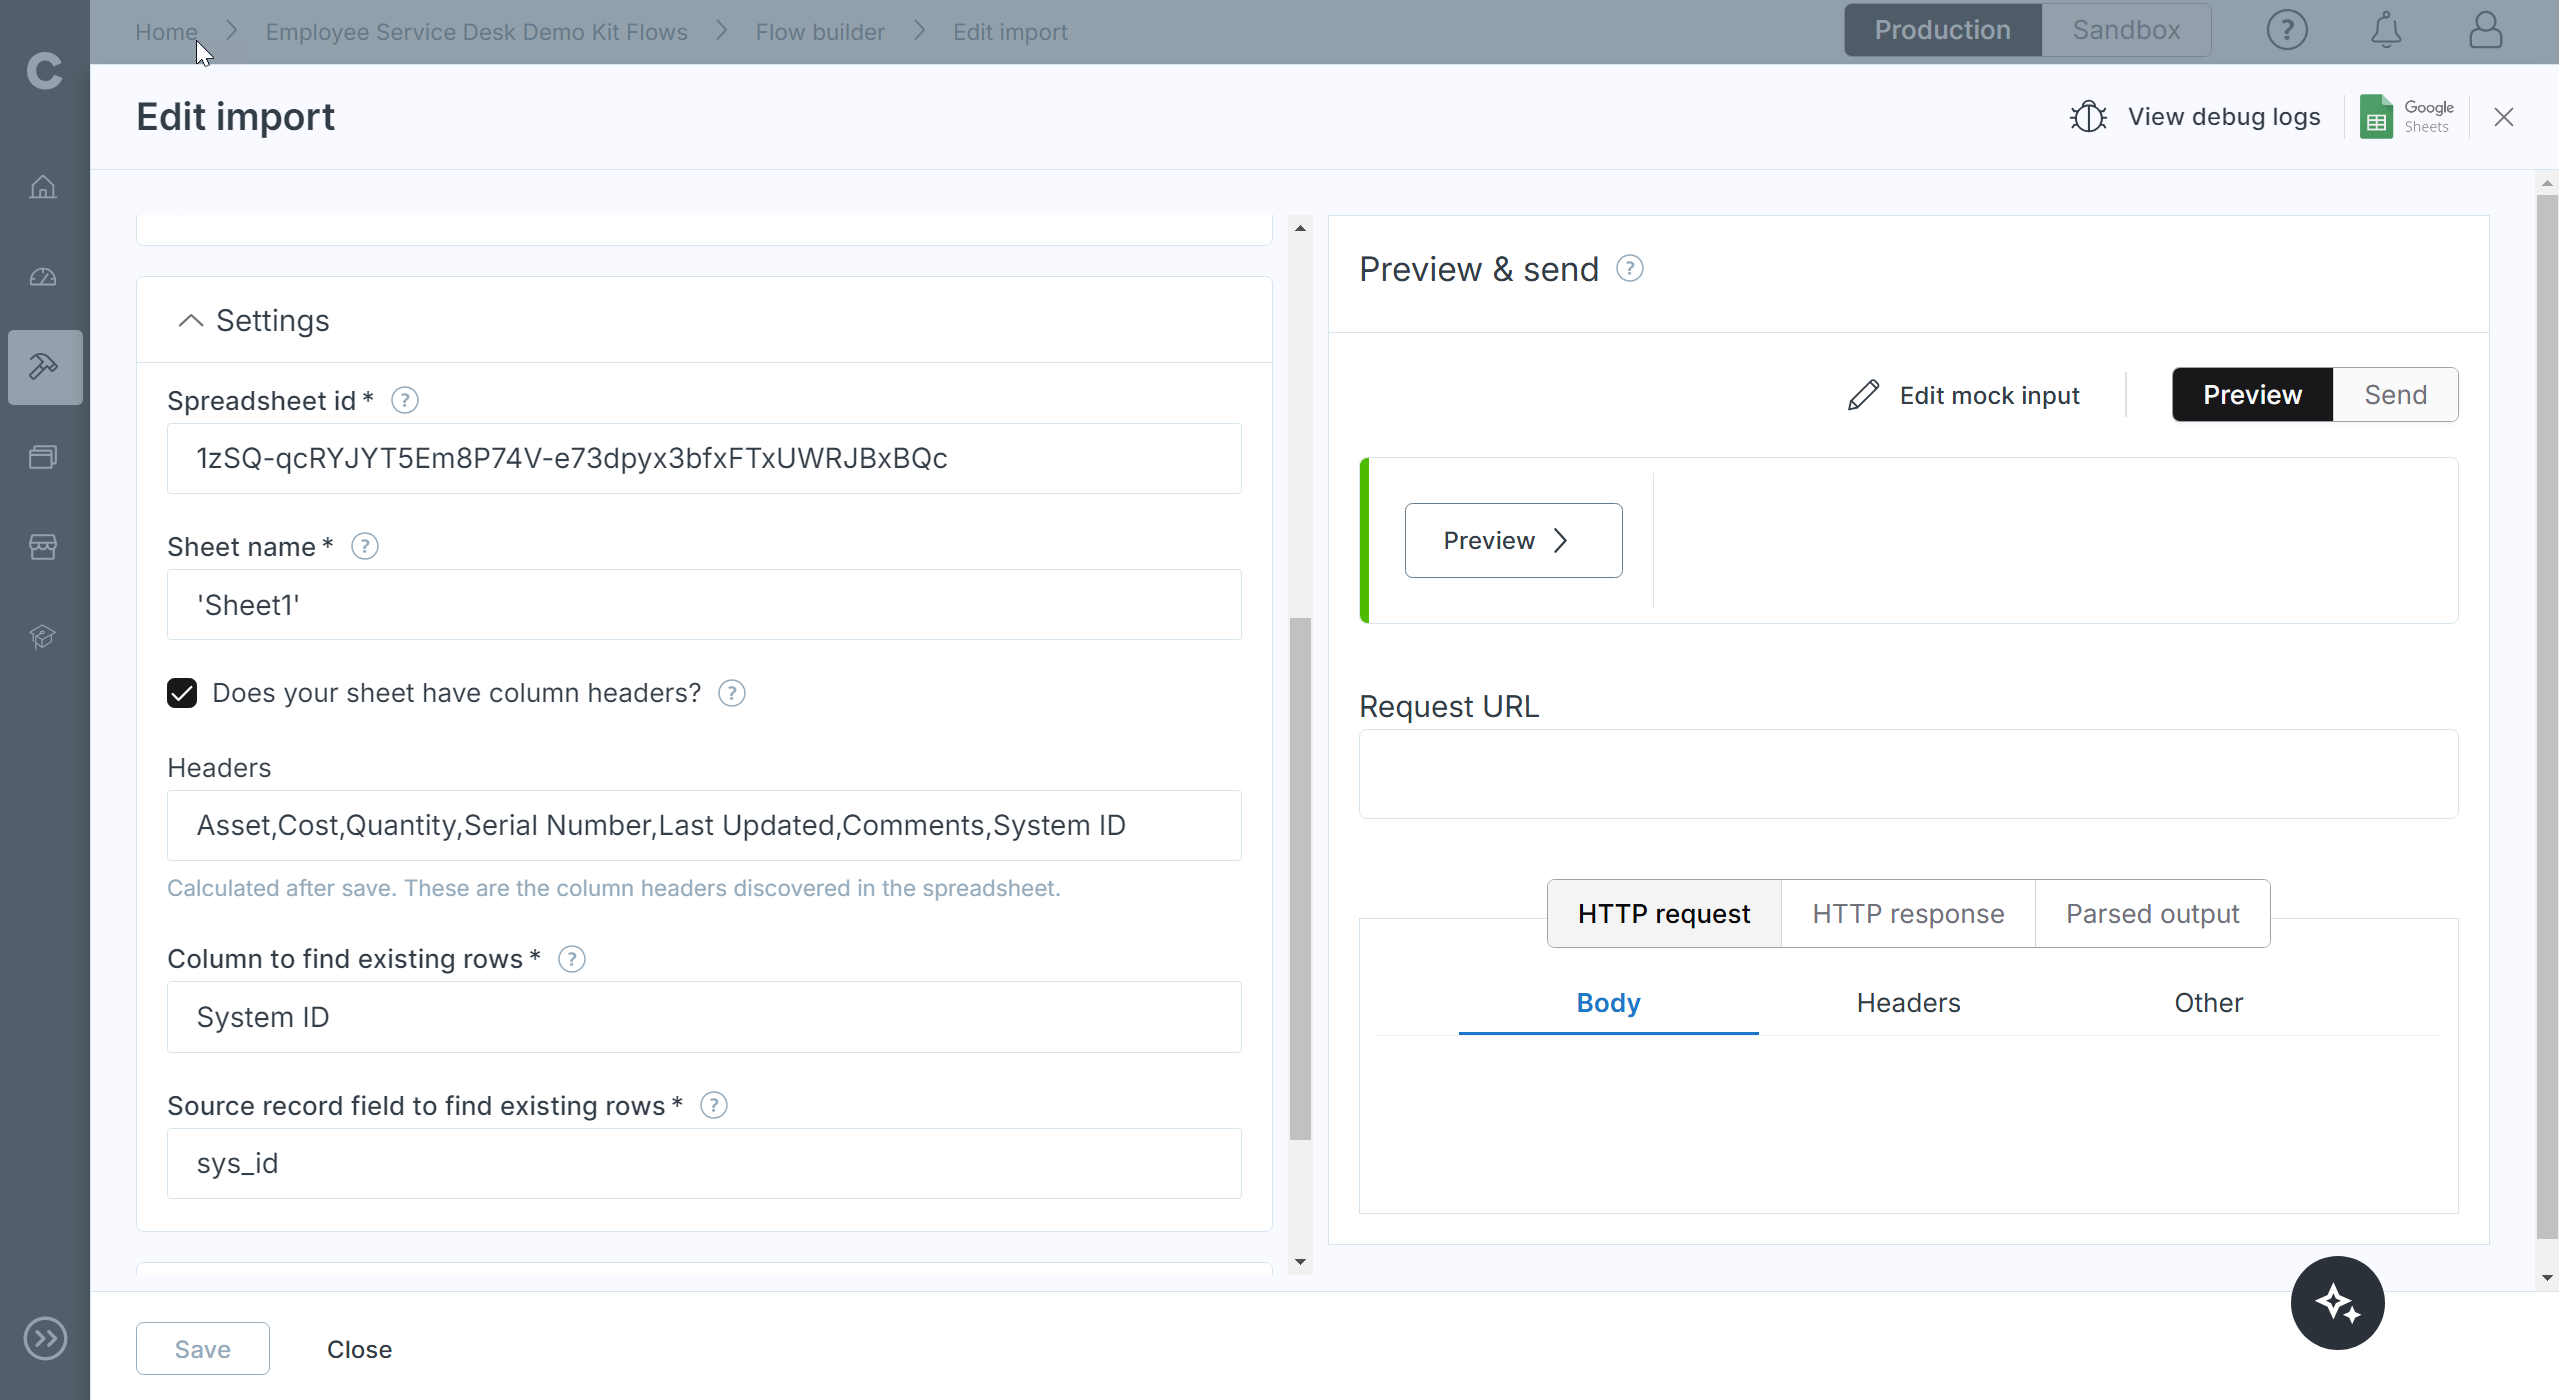Click the View debug logs bug icon
The image size is (2559, 1400).
(2088, 117)
